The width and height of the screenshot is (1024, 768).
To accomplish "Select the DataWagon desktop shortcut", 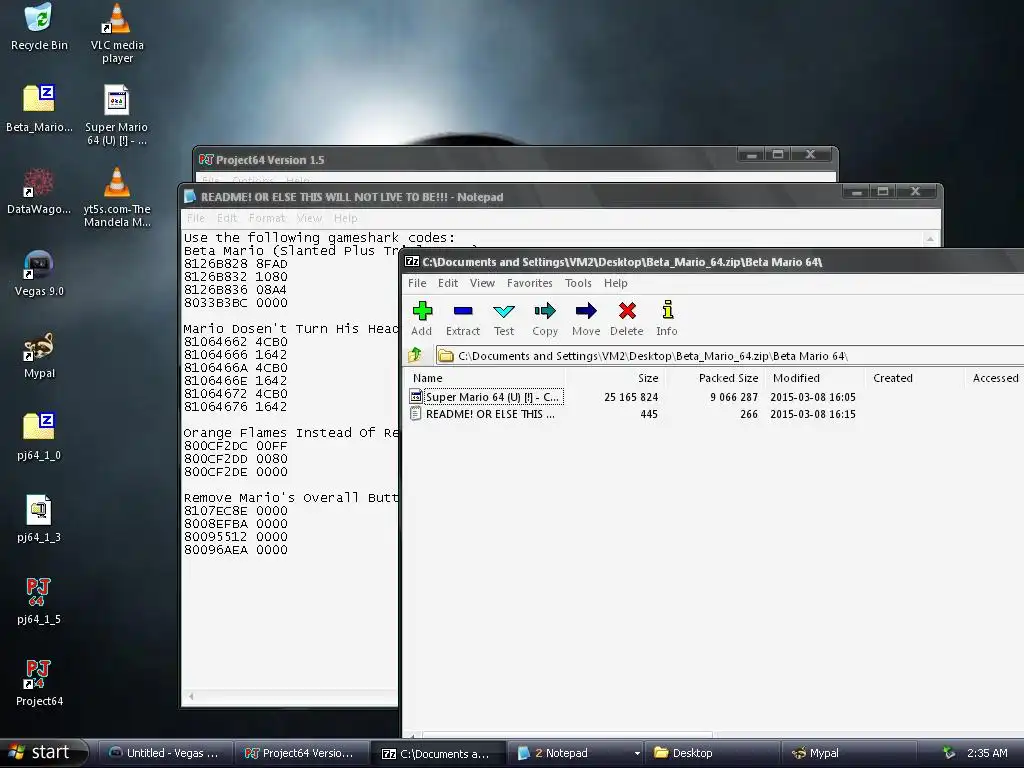I will pyautogui.click(x=39, y=191).
